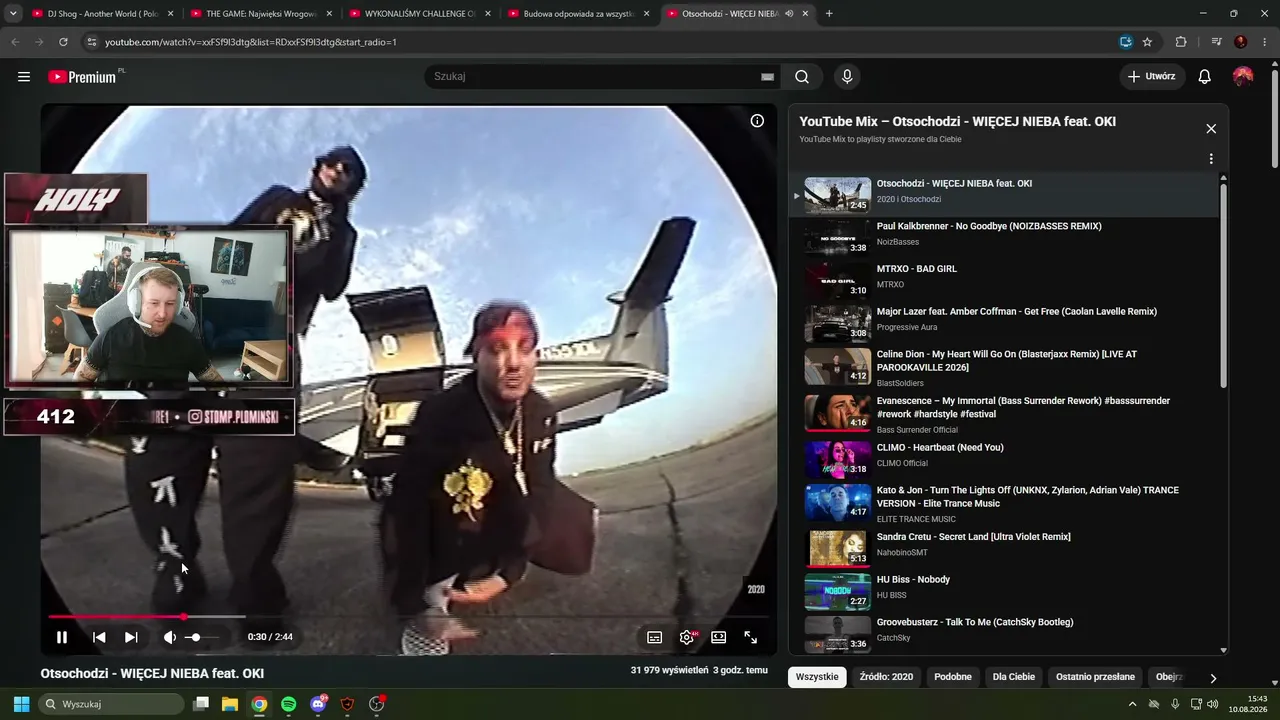The height and width of the screenshot is (720, 1280).
Task: Open the Utwórz create menu
Action: 1152,76
